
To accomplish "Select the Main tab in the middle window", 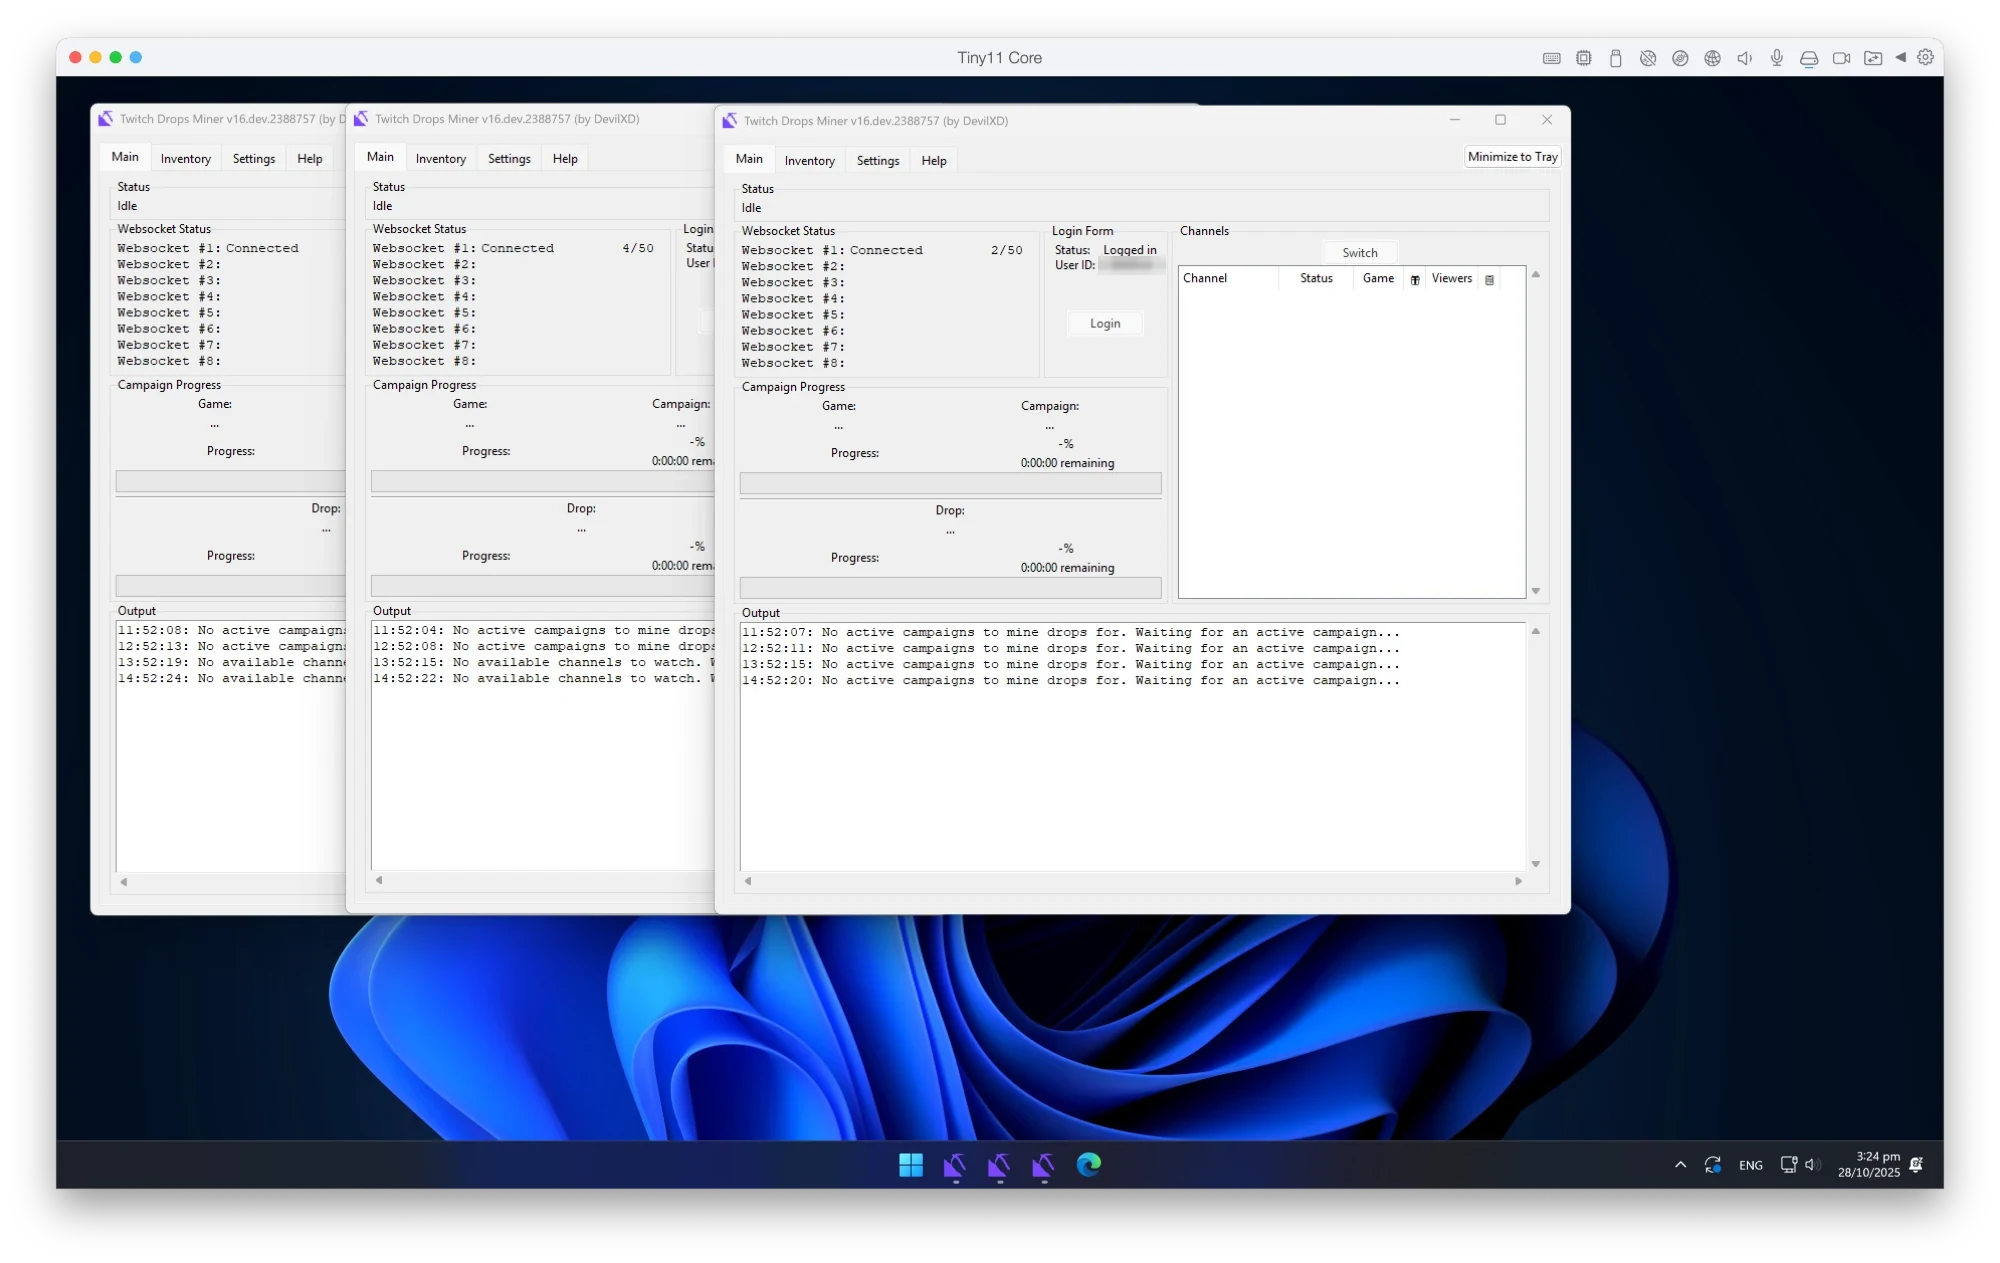I will [x=380, y=157].
